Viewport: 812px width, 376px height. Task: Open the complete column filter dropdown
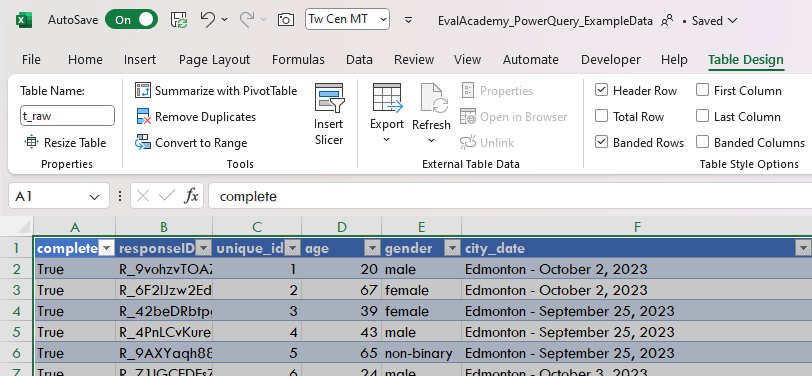coord(106,249)
